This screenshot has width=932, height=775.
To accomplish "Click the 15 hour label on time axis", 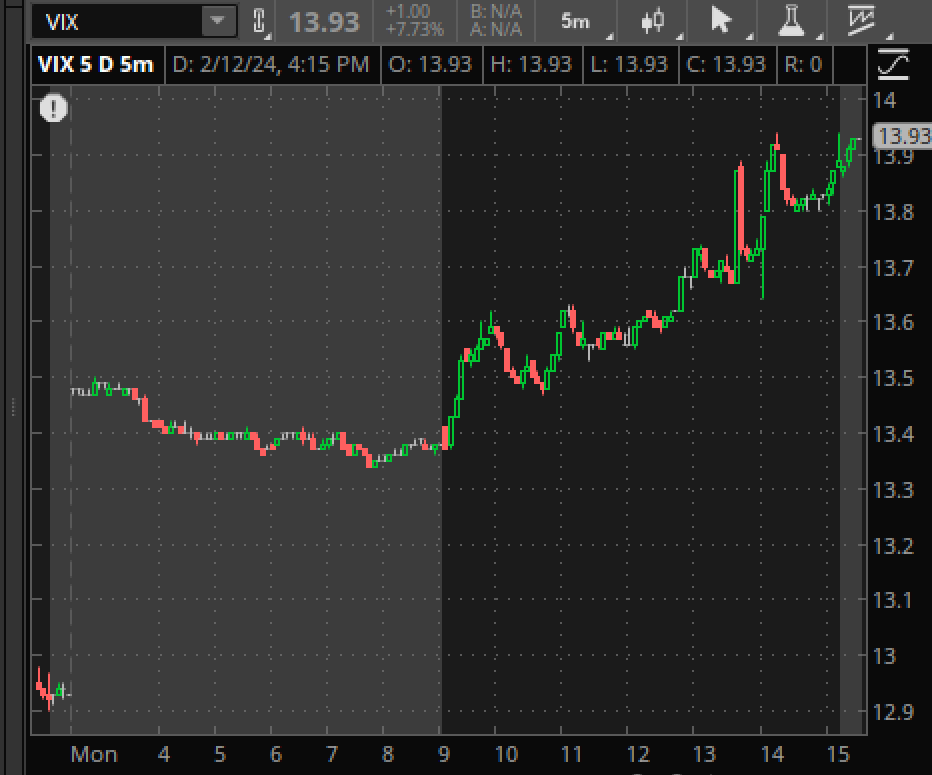I will (839, 754).
